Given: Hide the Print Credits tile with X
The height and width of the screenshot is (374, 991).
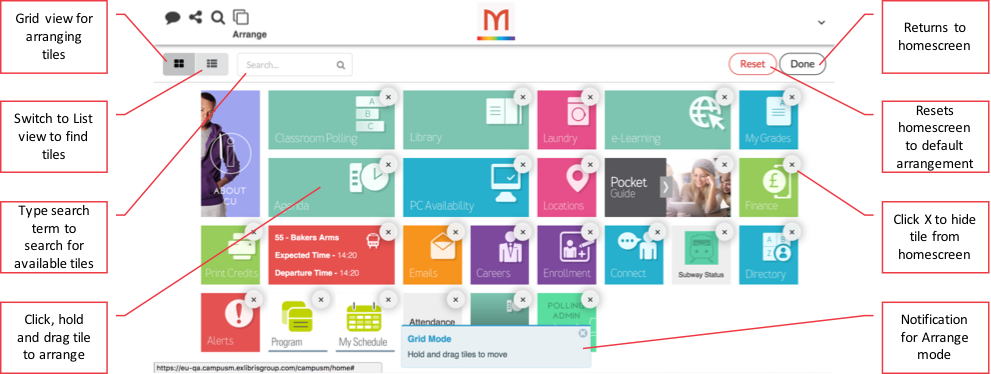Looking at the screenshot, I should [253, 232].
